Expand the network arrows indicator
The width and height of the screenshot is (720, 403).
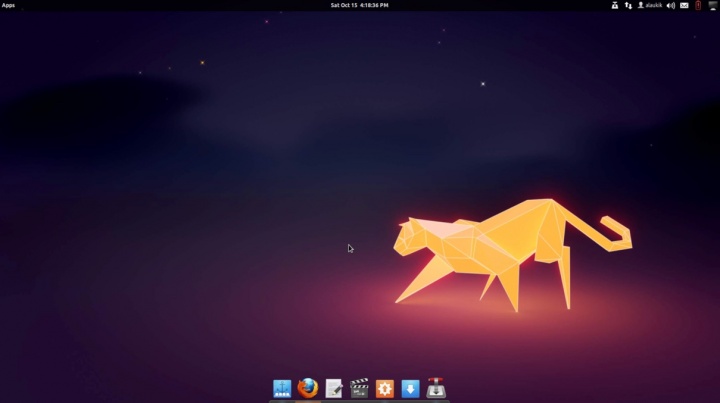pos(628,5)
